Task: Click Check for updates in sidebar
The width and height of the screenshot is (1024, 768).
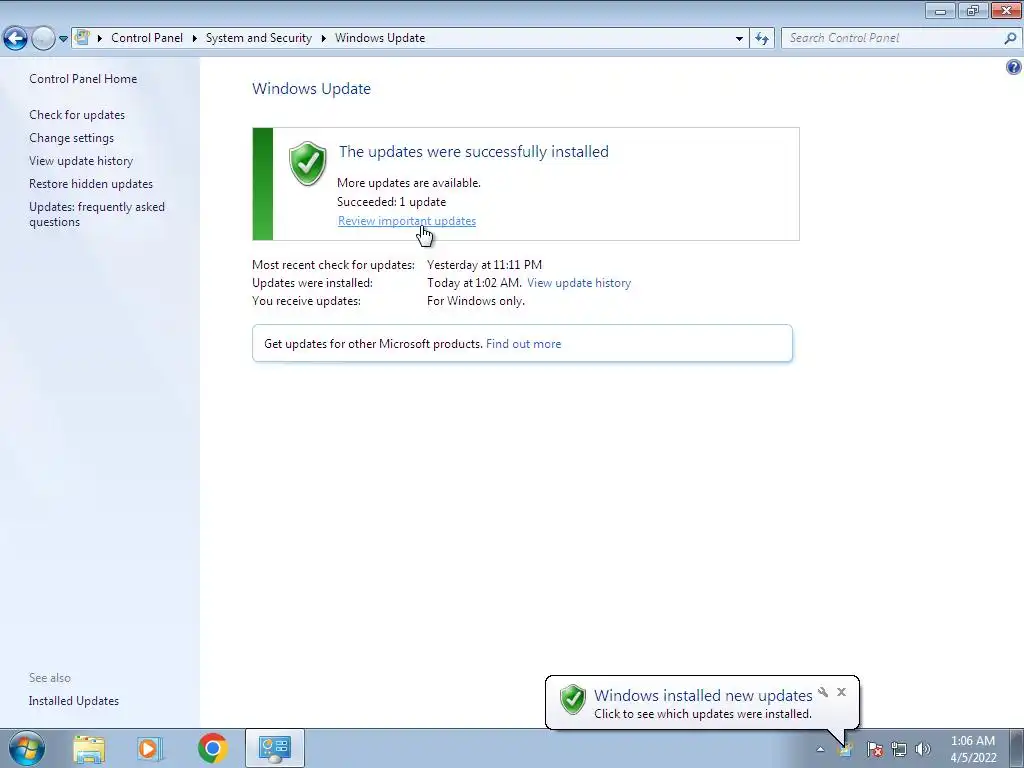Action: [x=77, y=114]
